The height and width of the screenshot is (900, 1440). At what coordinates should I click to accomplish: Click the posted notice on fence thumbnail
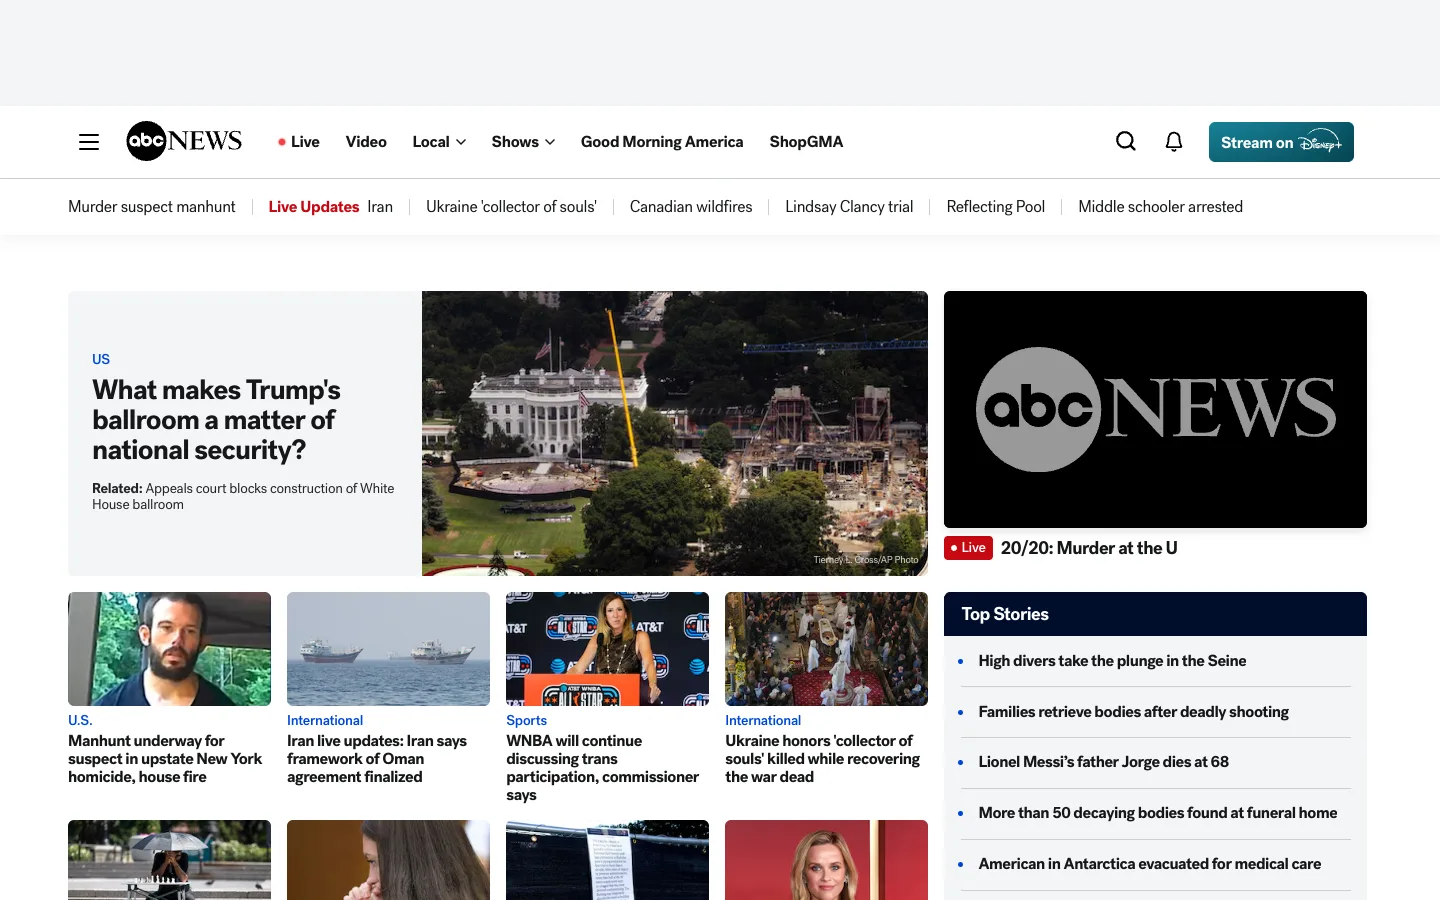click(607, 860)
